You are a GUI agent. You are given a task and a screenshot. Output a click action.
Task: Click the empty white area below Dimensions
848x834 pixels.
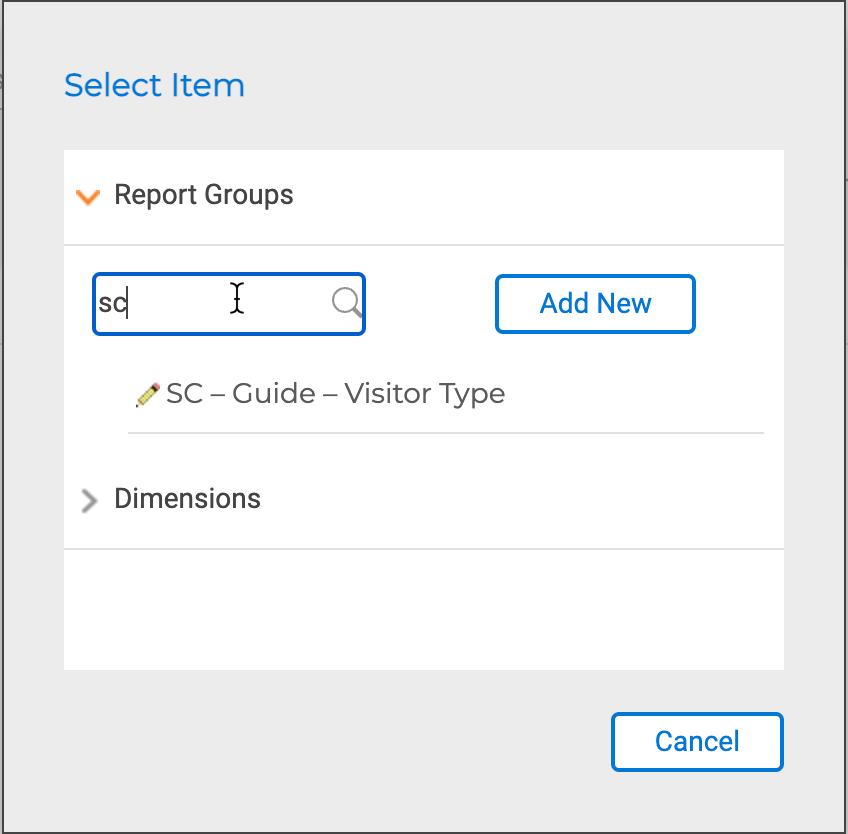tap(423, 610)
